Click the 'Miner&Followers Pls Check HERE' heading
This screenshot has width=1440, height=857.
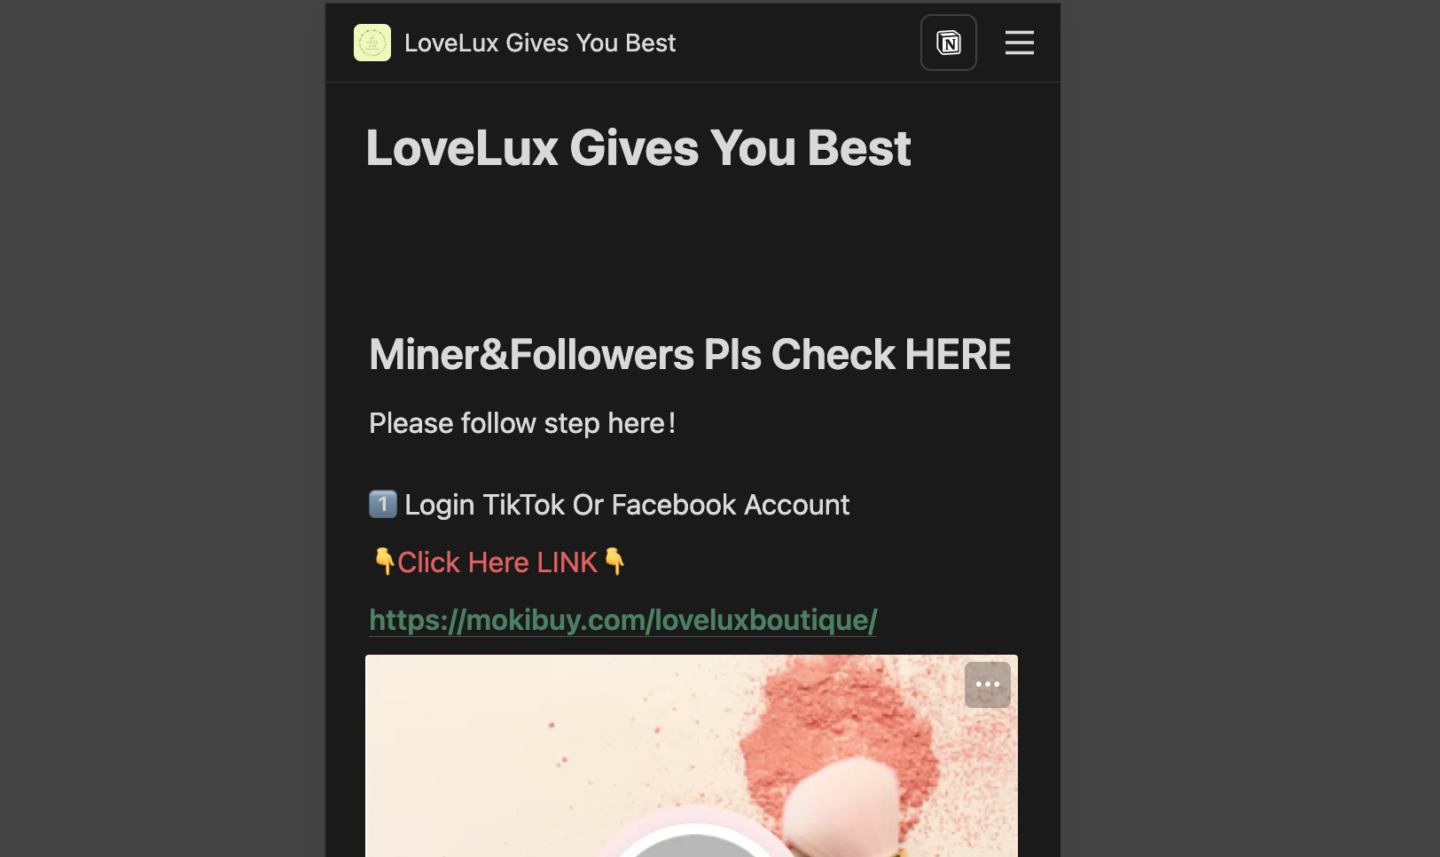(690, 354)
